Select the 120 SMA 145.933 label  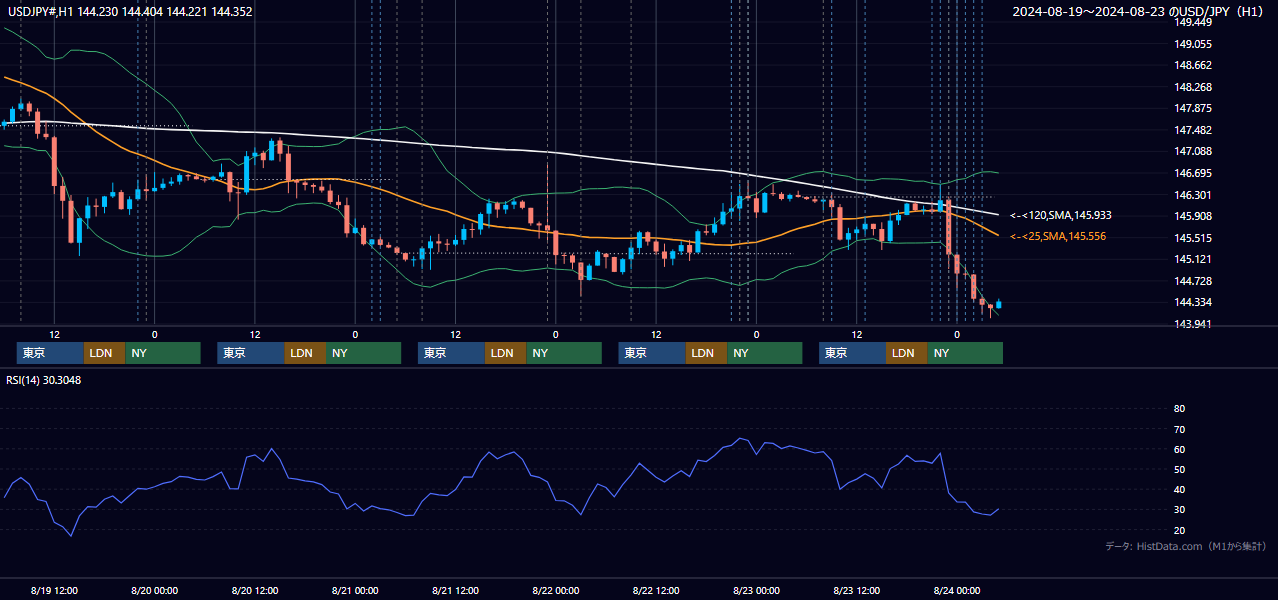click(1060, 215)
